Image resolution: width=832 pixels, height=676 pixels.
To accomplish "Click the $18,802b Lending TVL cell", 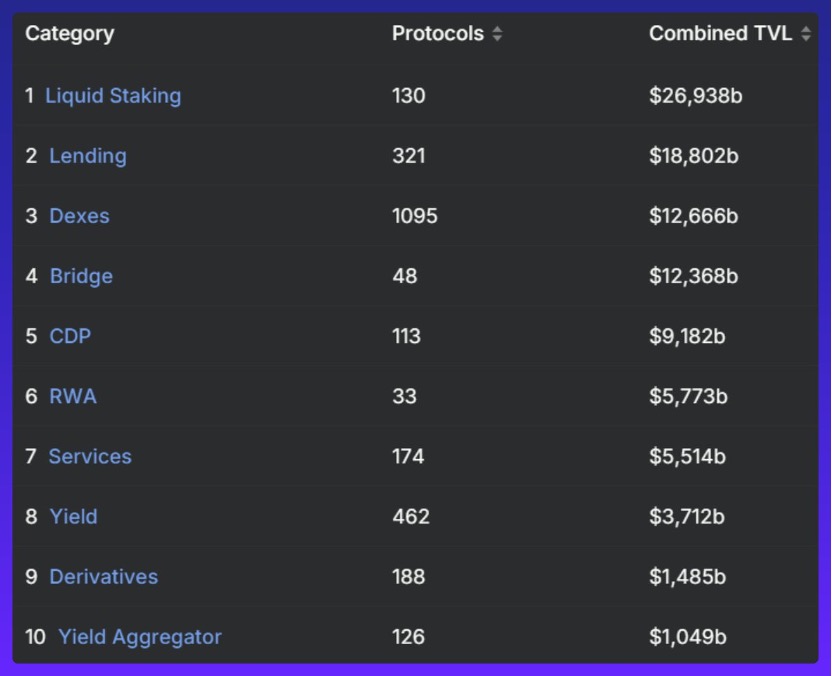I will click(693, 156).
